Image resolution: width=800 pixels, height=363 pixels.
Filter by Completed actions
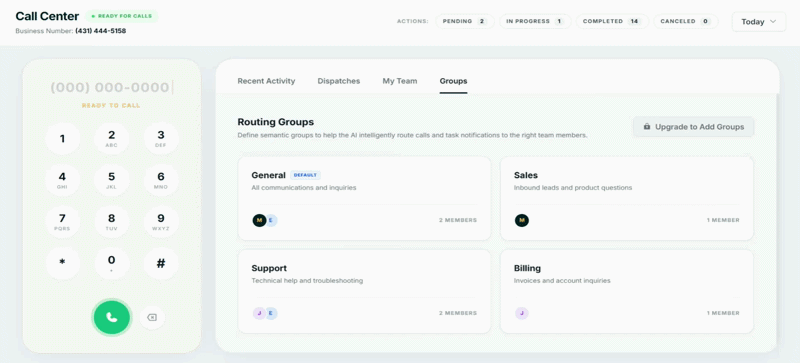(x=612, y=21)
